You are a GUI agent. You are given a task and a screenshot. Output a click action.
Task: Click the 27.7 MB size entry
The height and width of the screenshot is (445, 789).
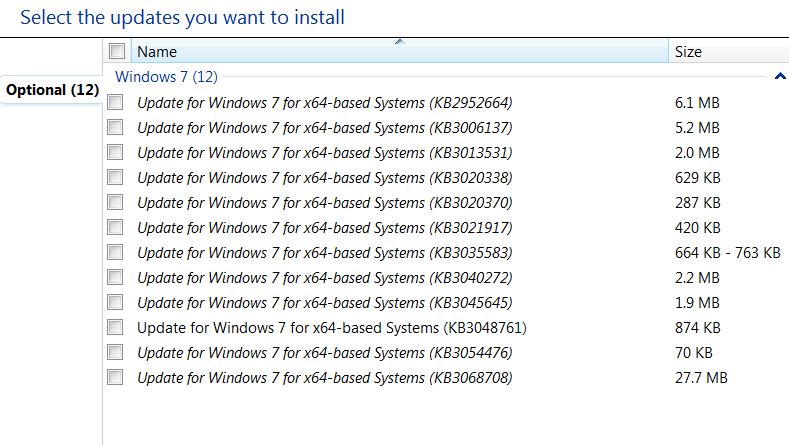[x=701, y=377]
